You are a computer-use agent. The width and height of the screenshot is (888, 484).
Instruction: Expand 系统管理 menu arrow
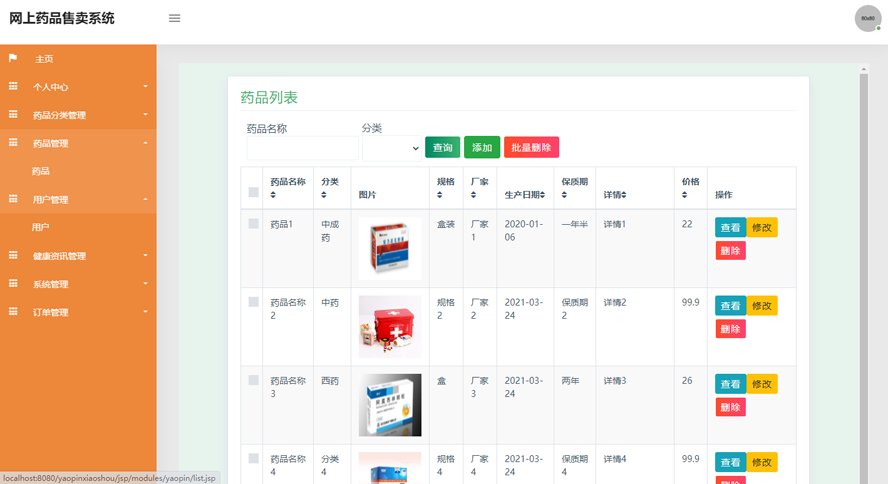146,284
